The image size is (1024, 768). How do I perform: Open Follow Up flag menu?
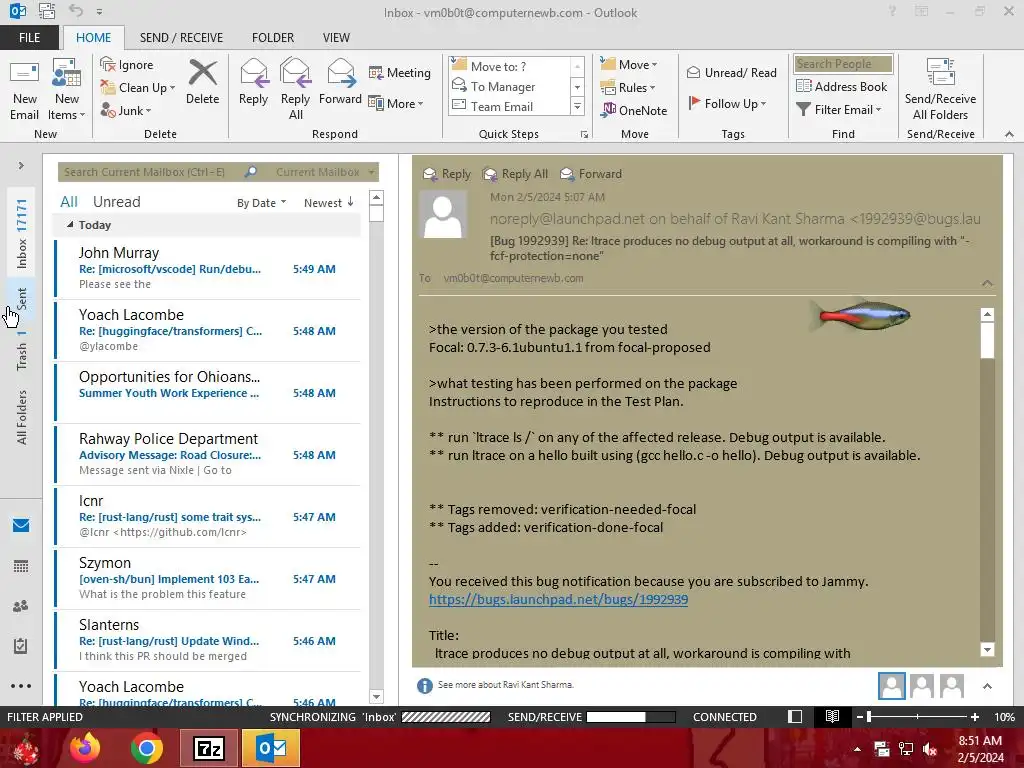pyautogui.click(x=727, y=103)
